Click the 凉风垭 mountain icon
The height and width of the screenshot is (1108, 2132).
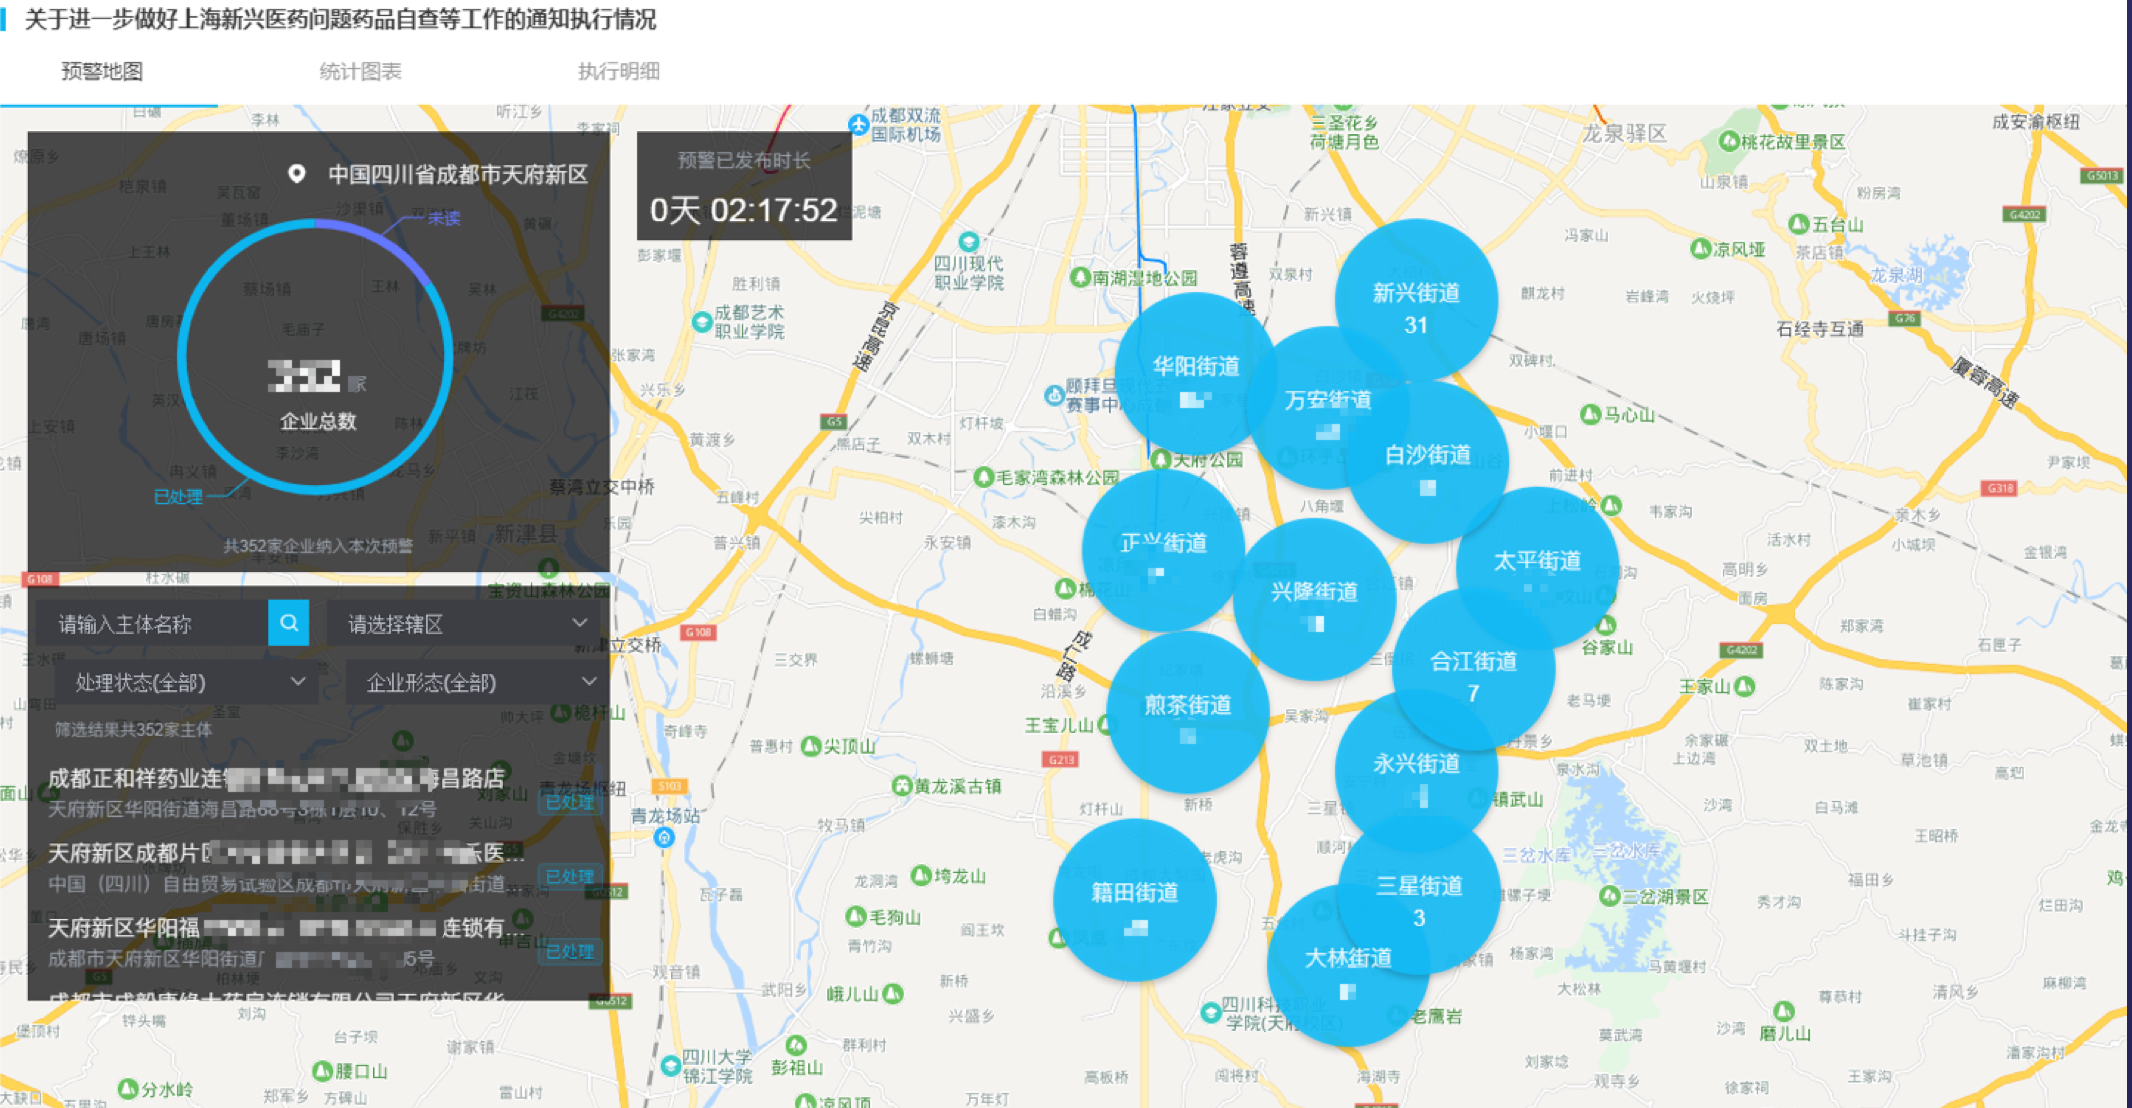pyautogui.click(x=1700, y=249)
